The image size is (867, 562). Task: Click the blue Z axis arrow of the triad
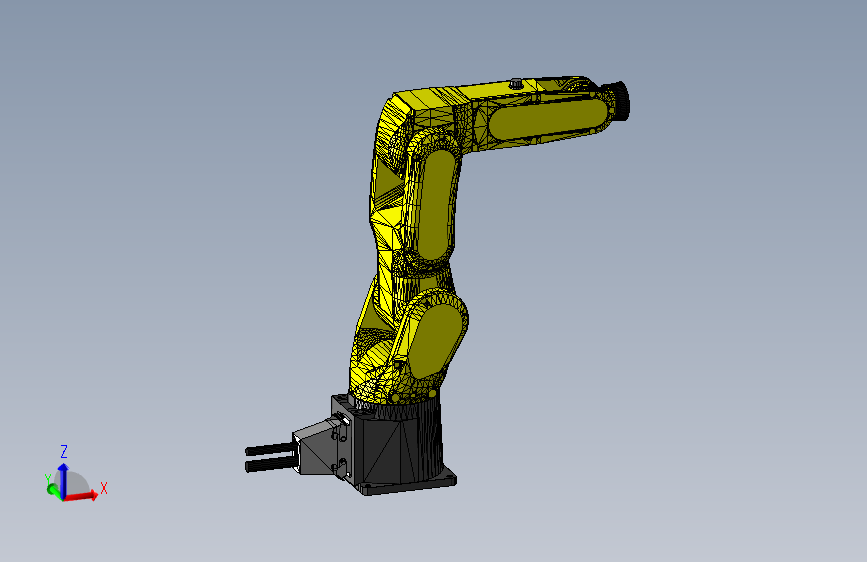click(63, 480)
